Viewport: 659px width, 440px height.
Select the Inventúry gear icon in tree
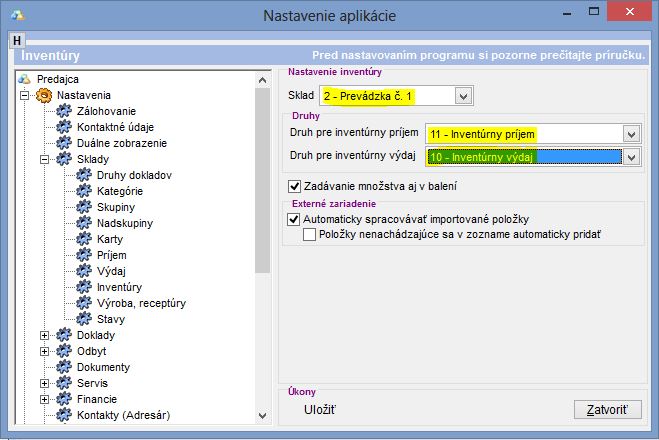pos(84,287)
